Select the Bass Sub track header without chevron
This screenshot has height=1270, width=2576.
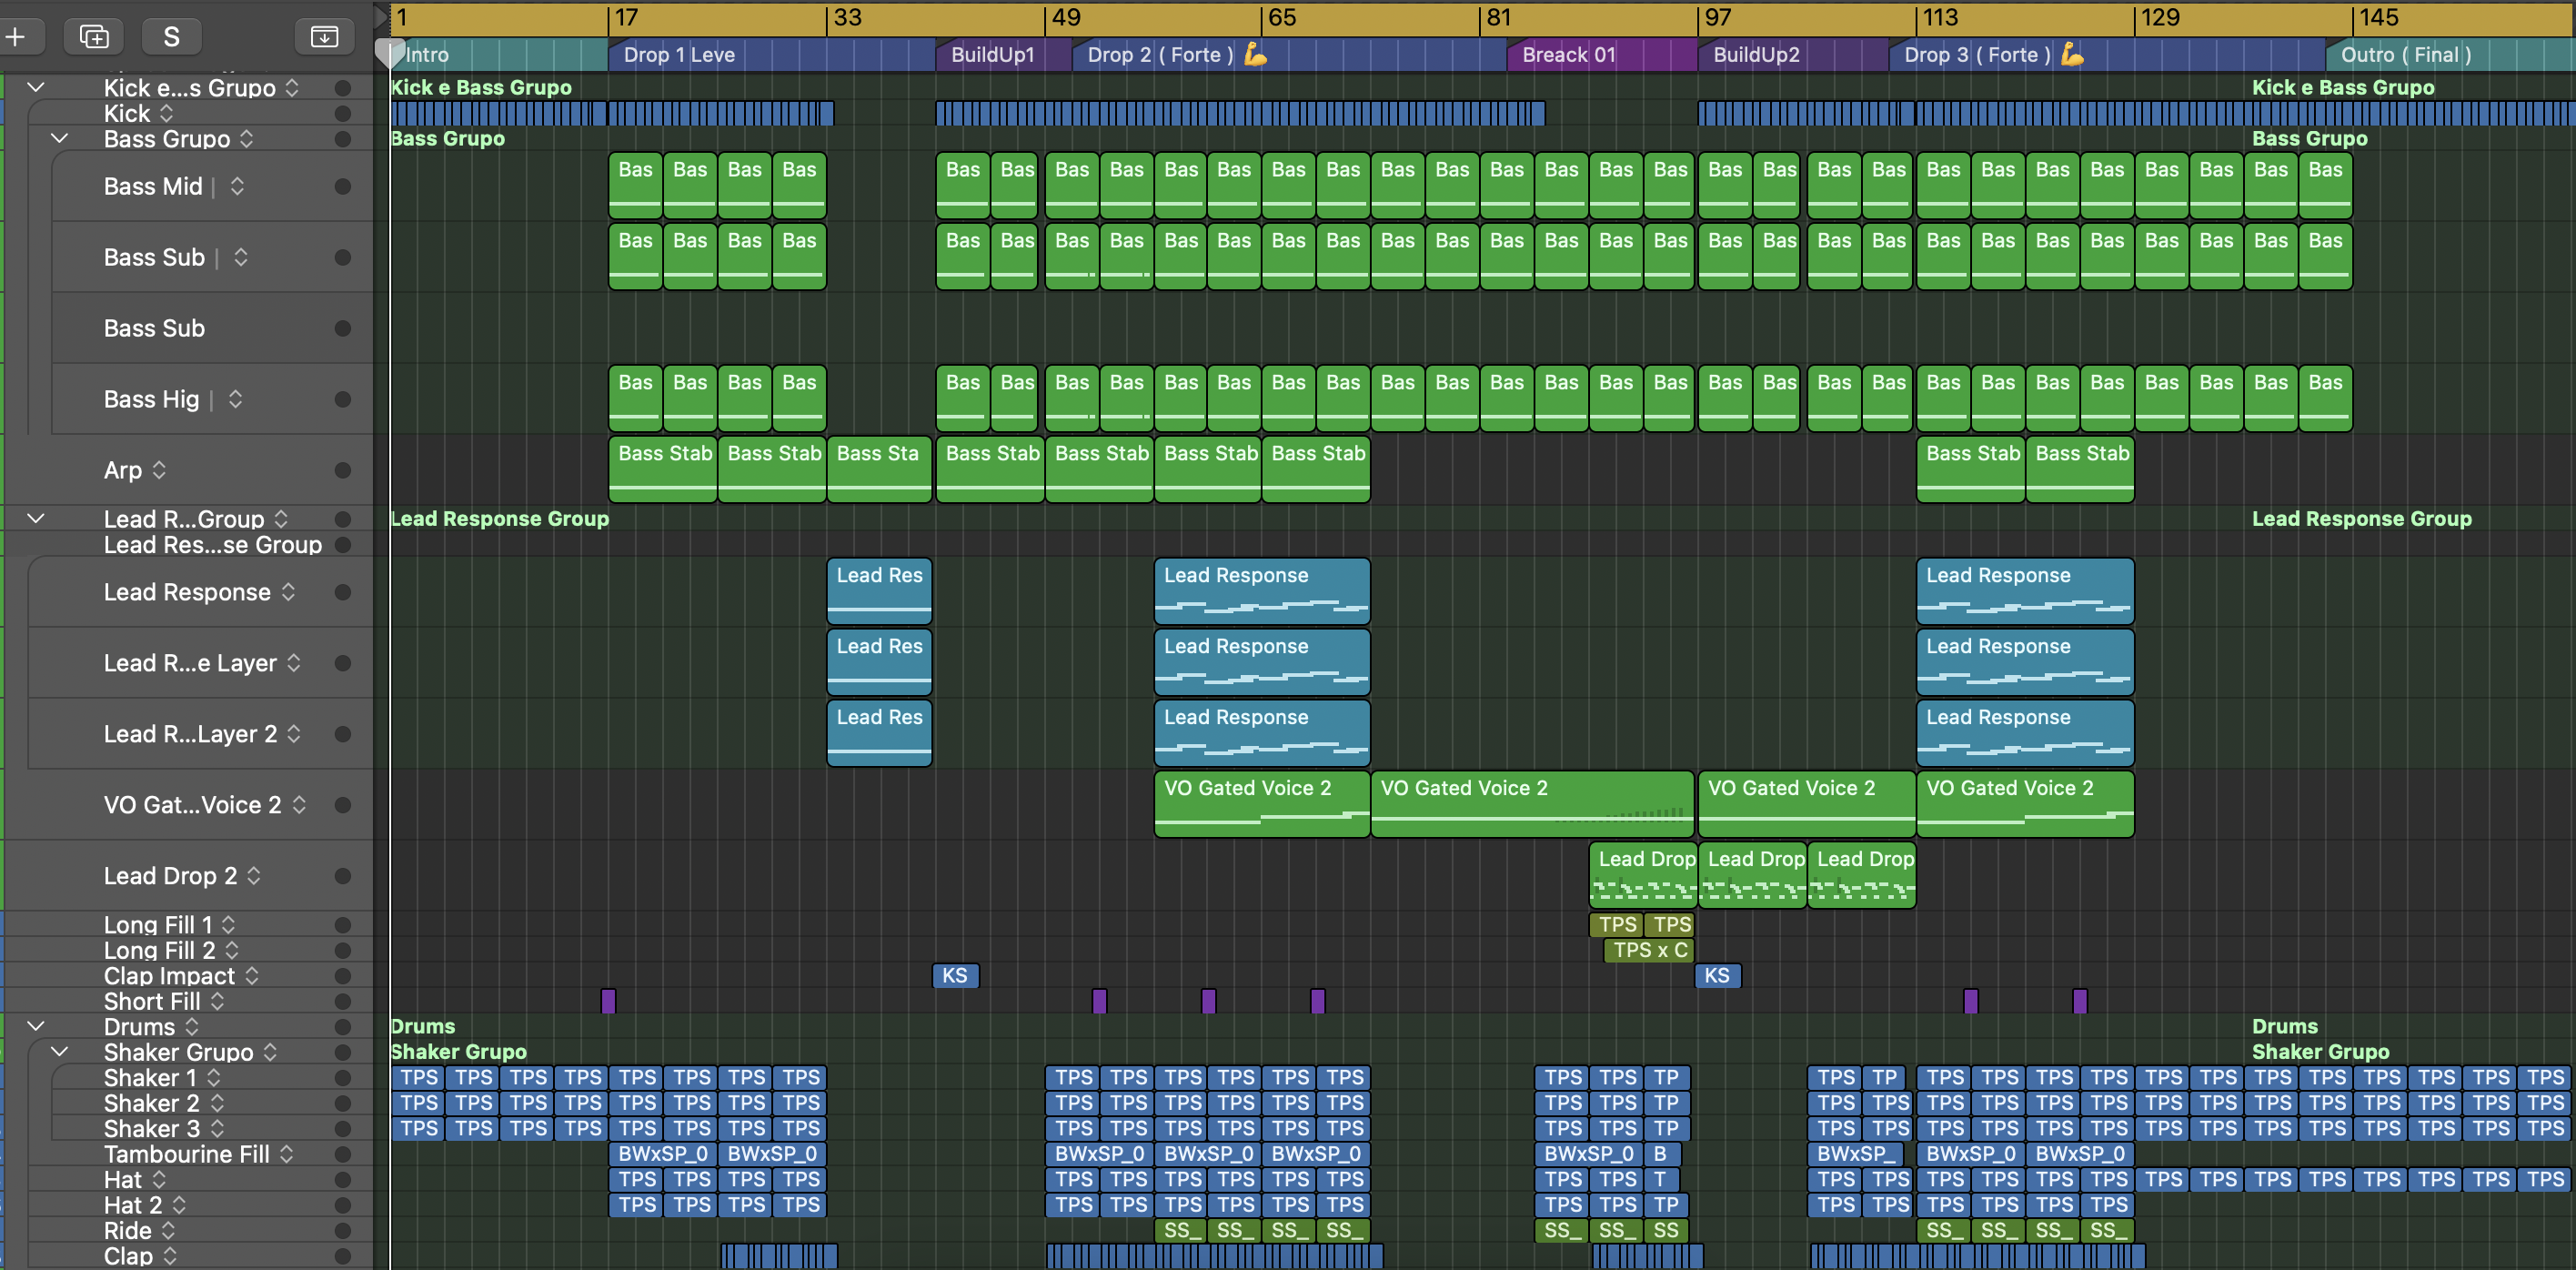pos(212,328)
